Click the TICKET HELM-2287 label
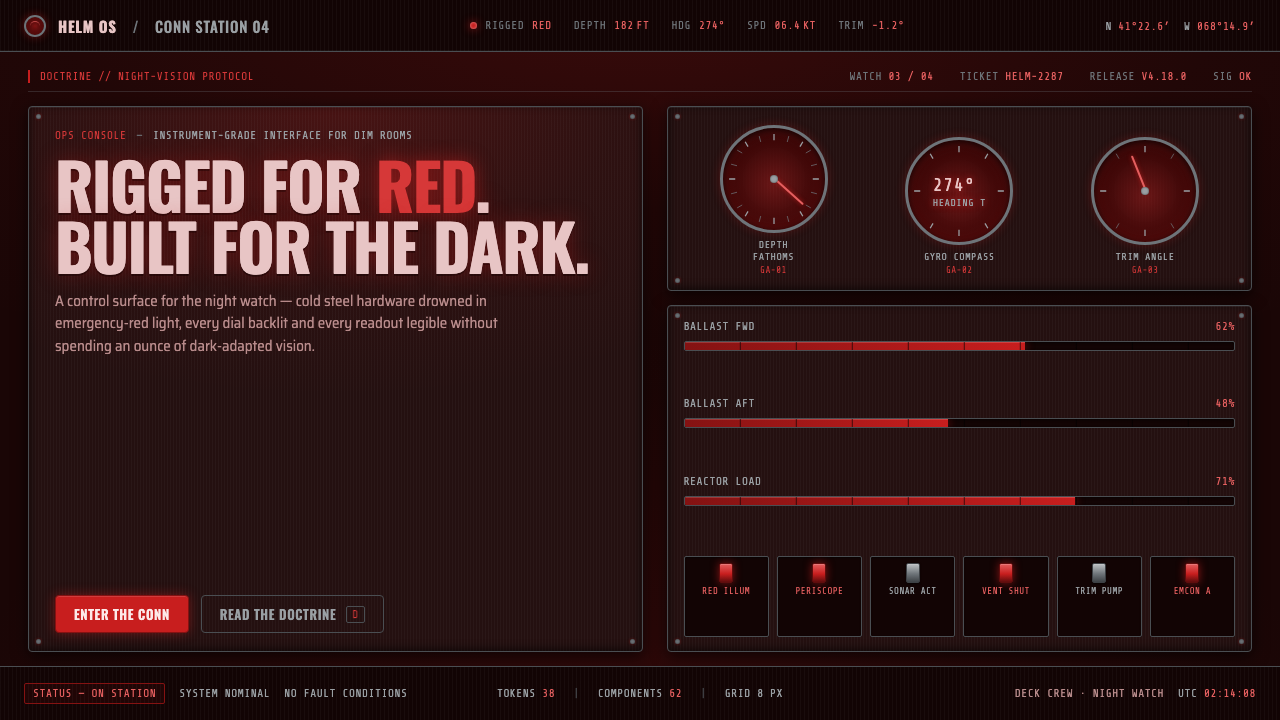 point(1012,76)
